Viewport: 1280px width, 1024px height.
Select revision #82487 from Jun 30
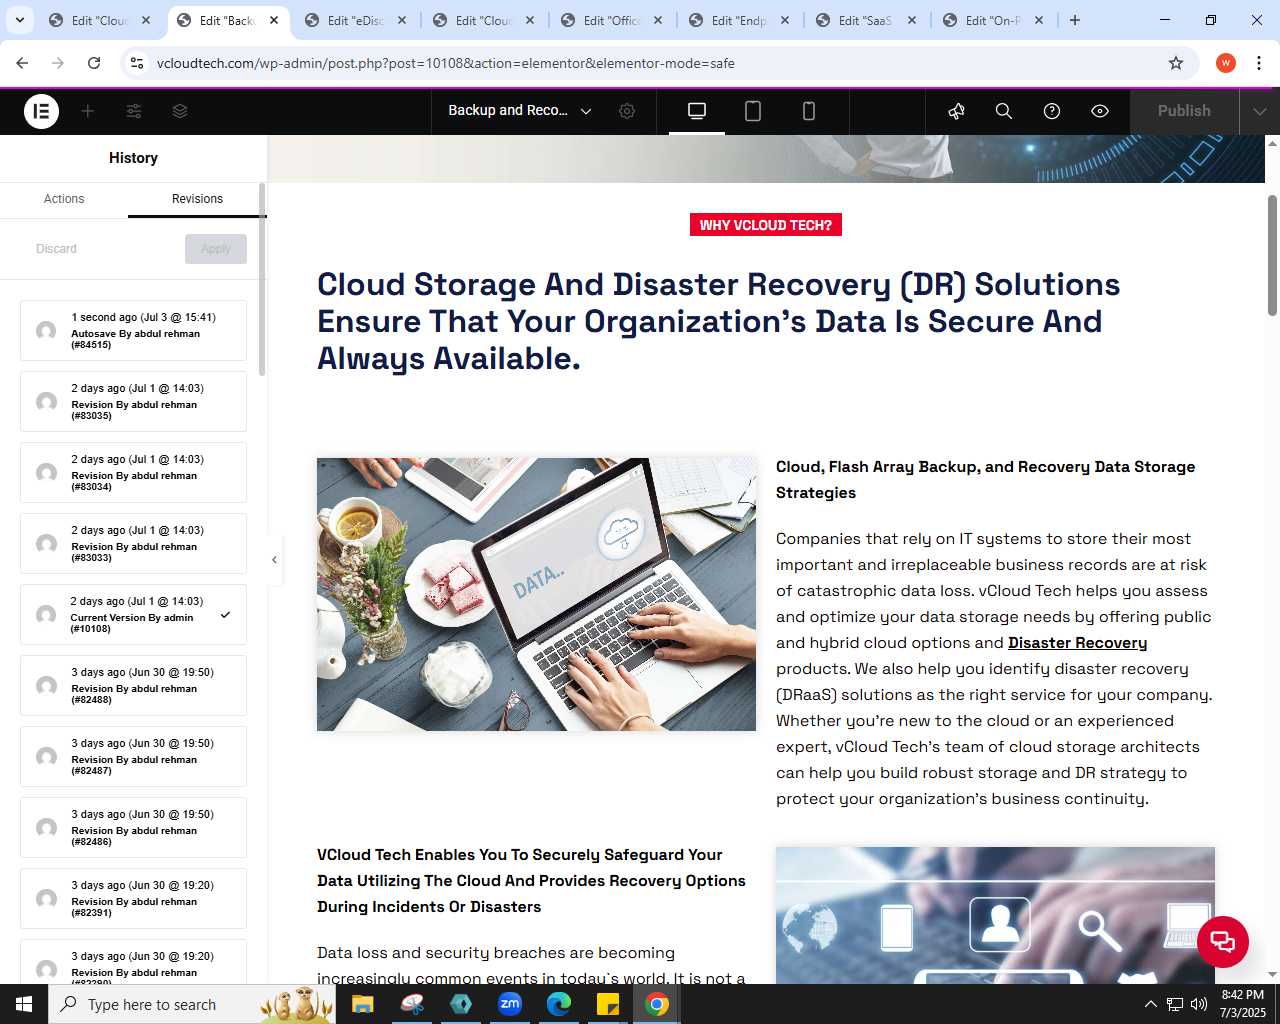(133, 757)
